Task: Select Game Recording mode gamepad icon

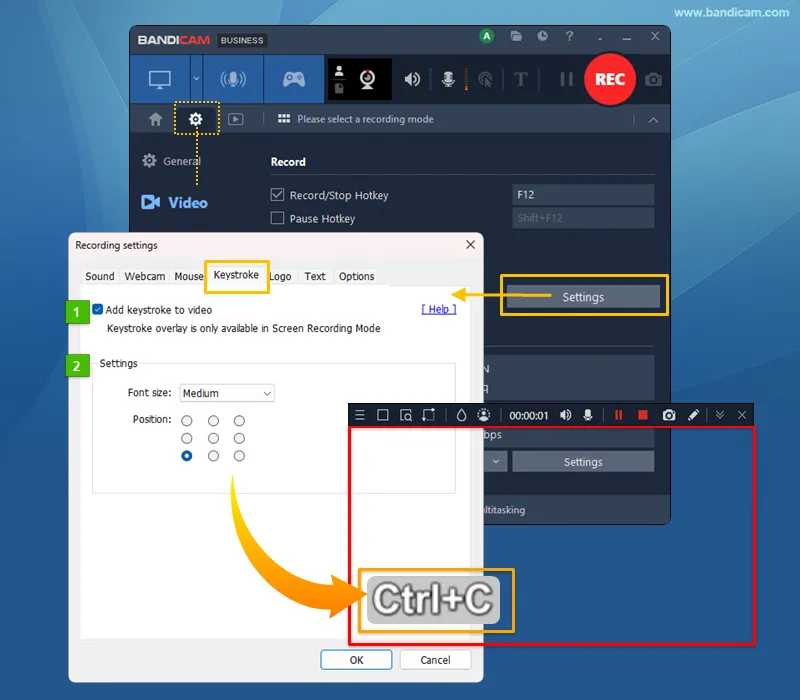Action: point(294,79)
